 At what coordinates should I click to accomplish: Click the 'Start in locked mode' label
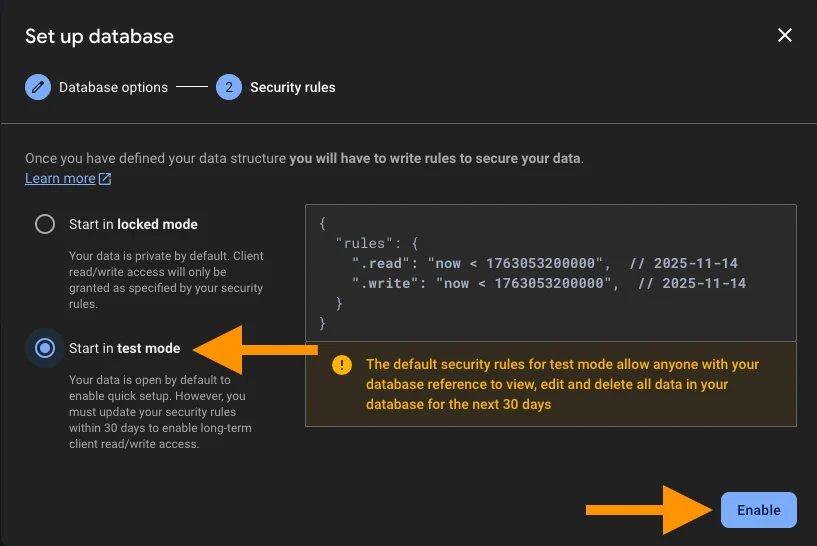tap(133, 224)
